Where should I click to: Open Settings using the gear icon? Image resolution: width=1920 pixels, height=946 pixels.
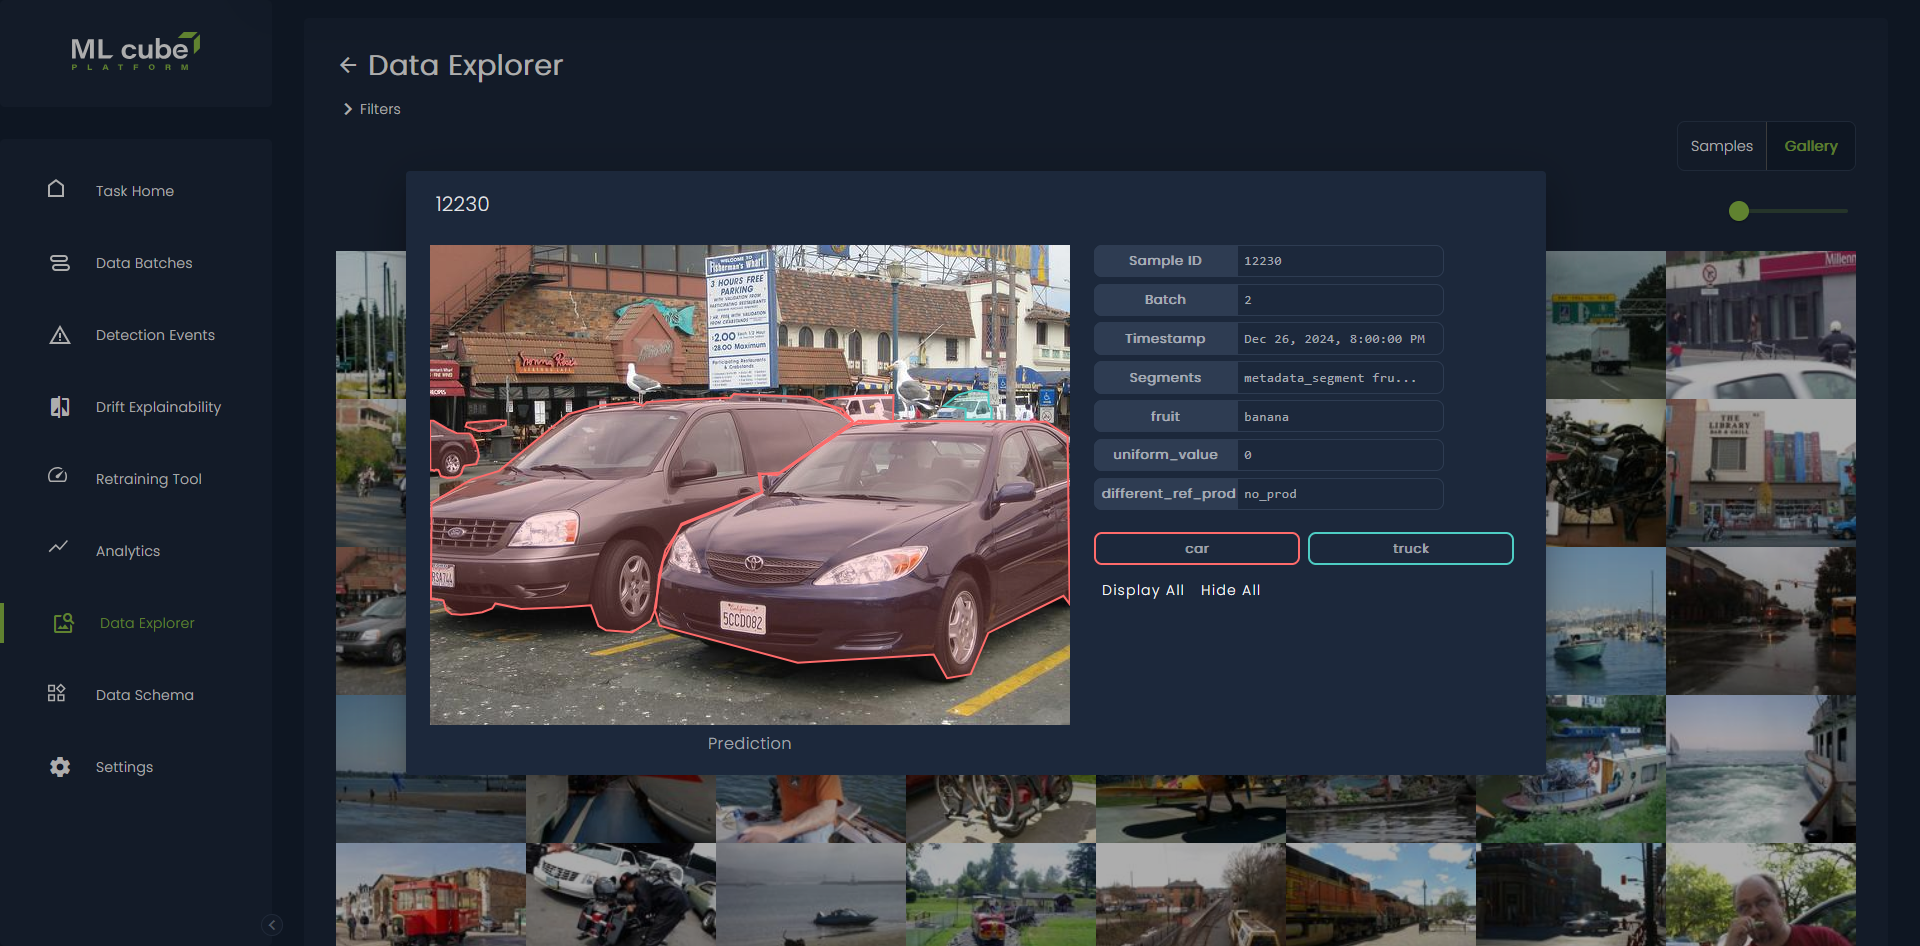coord(59,767)
